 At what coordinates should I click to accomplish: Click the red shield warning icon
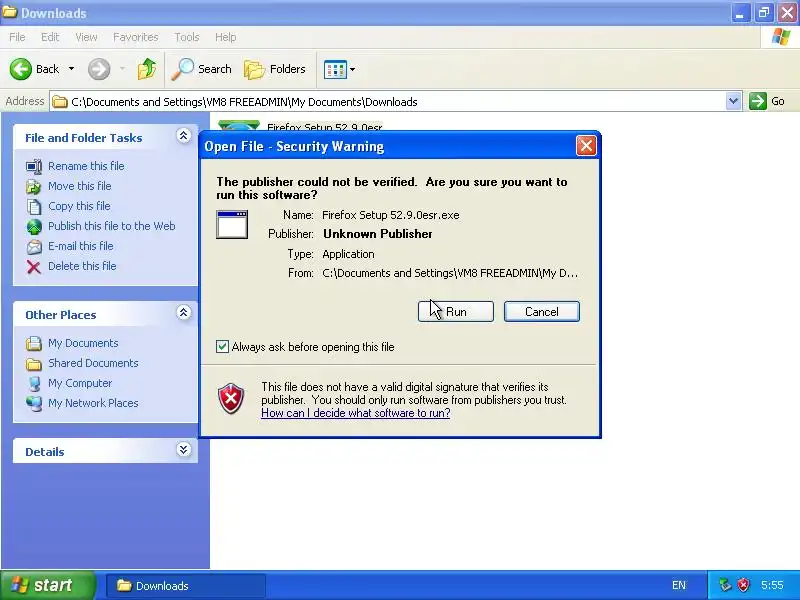pyautogui.click(x=231, y=398)
